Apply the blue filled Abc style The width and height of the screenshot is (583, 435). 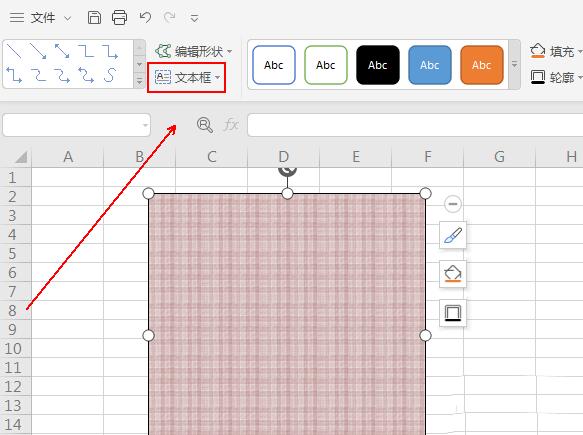point(430,65)
